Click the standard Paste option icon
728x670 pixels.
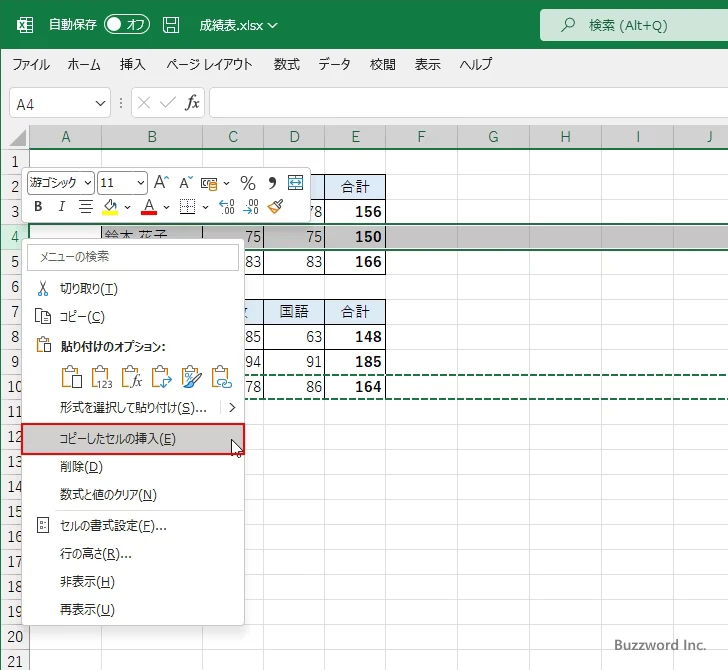[x=72, y=377]
